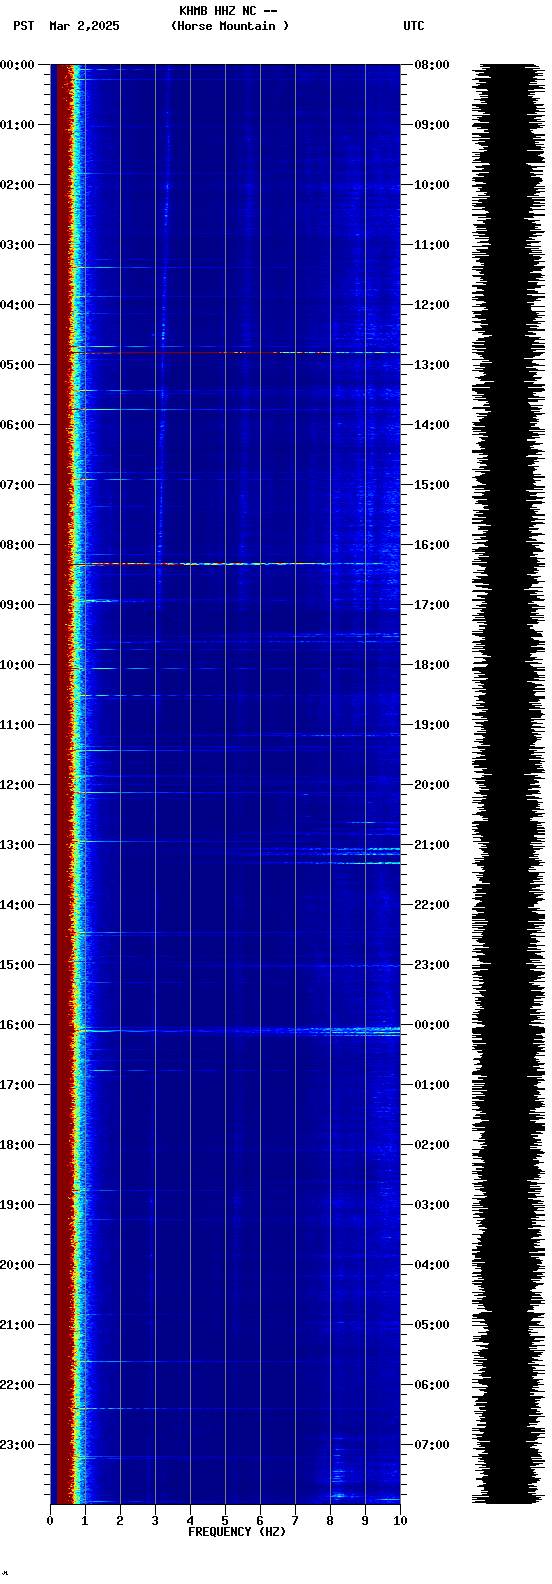
Task: Click the 2 Hz frequency tick label
Action: point(120,1521)
